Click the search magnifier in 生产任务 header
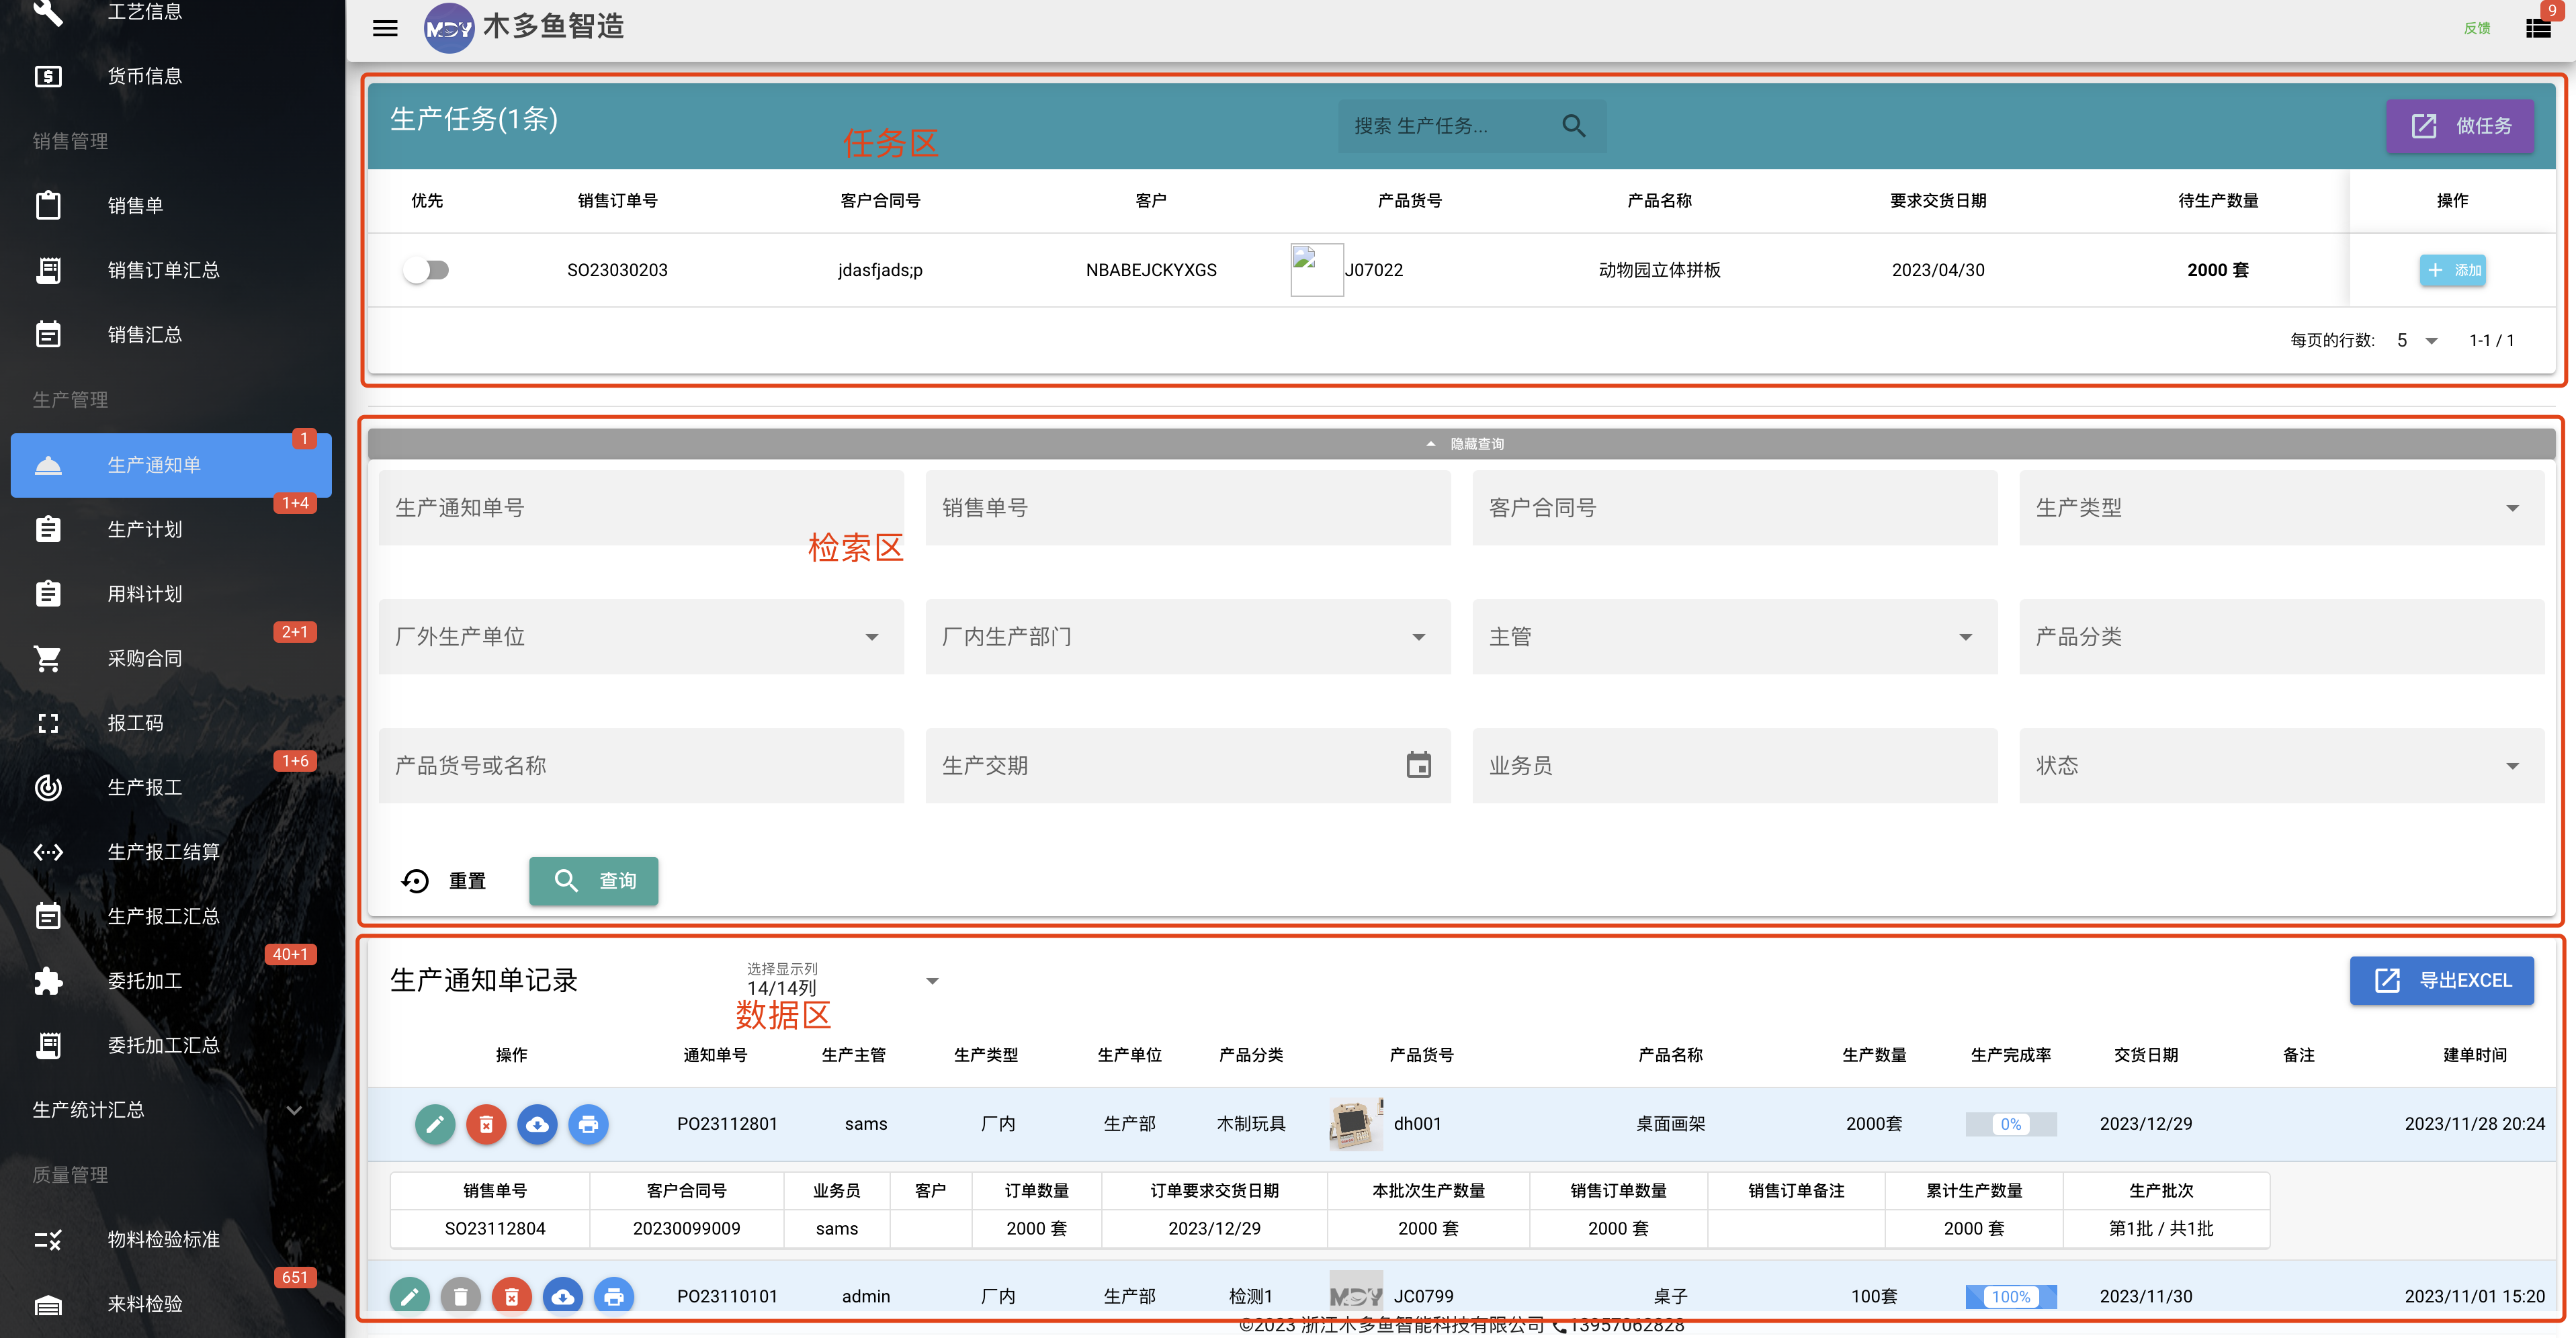This screenshot has height=1338, width=2576. coord(1573,126)
